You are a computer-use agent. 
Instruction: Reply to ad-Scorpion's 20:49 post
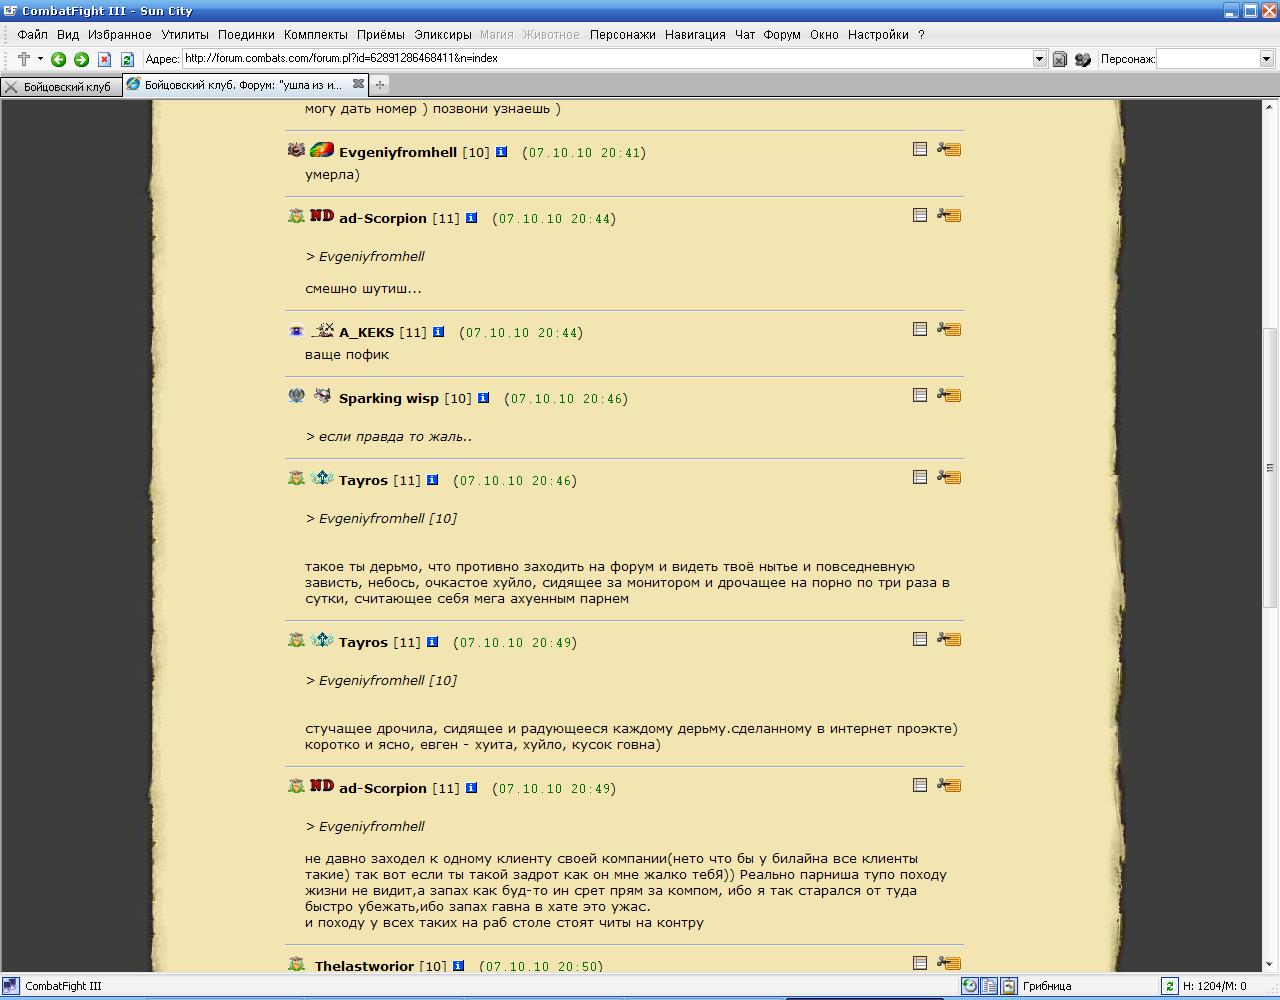click(x=949, y=785)
